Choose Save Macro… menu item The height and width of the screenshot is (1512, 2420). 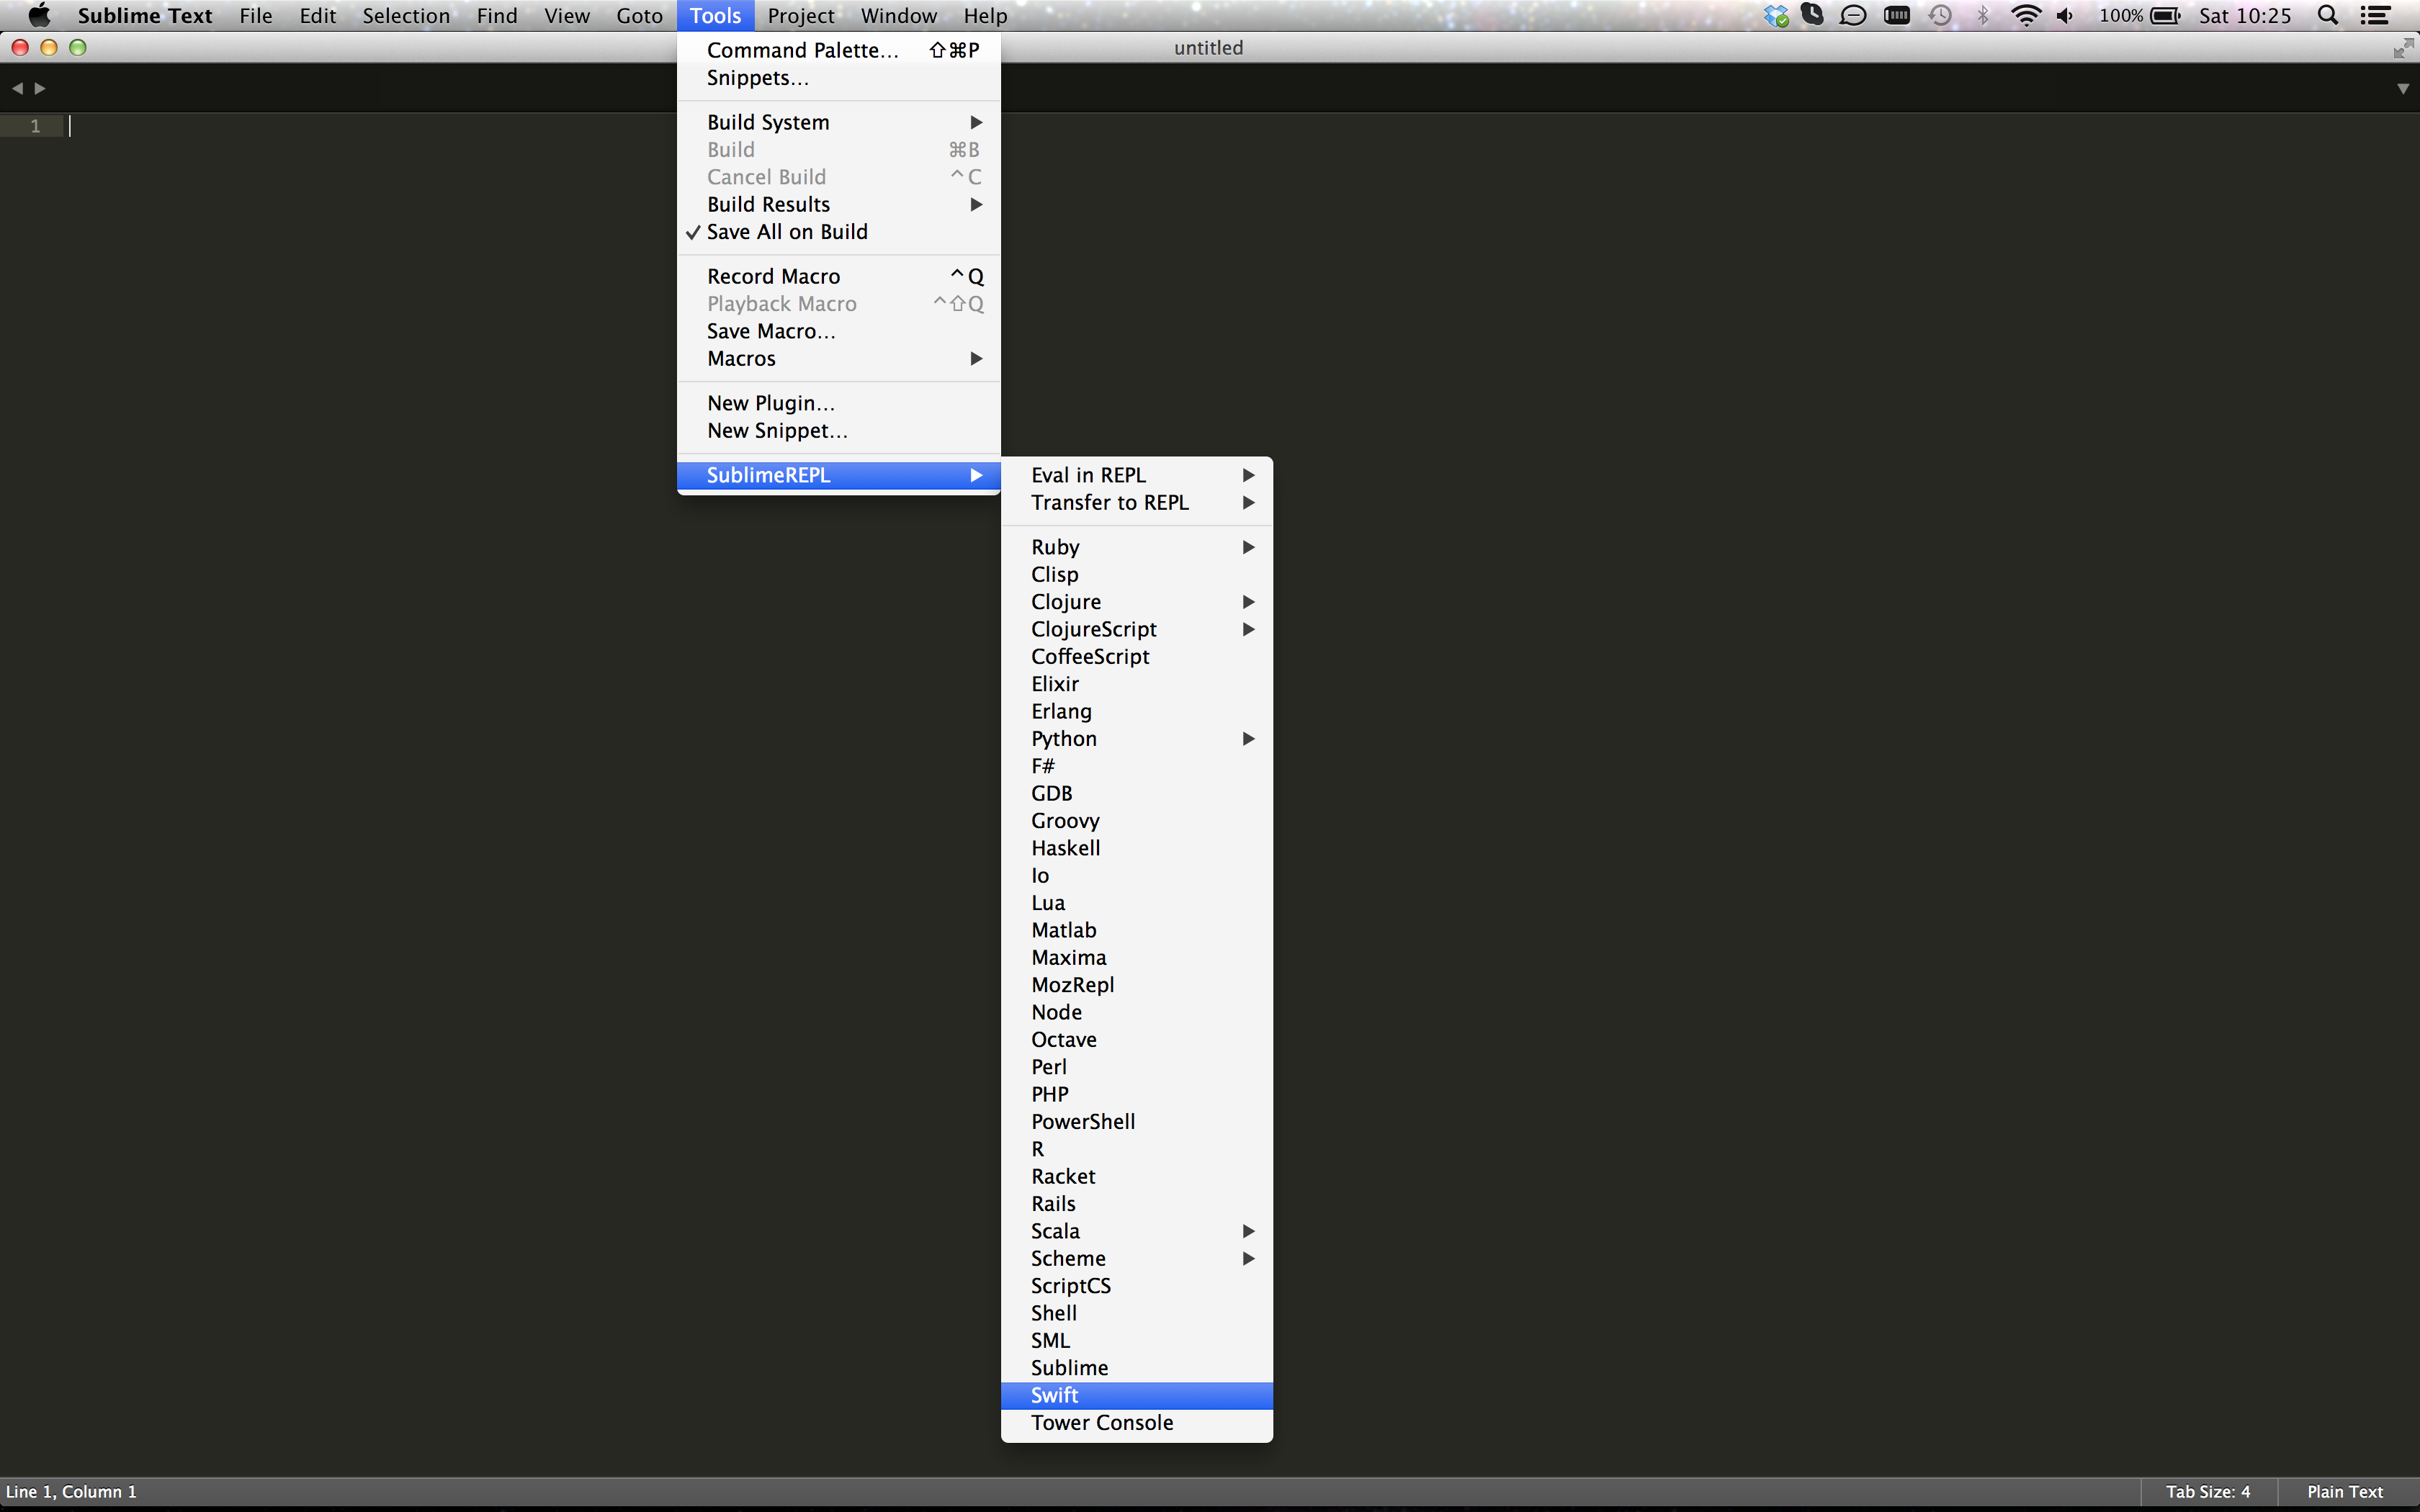click(x=838, y=331)
